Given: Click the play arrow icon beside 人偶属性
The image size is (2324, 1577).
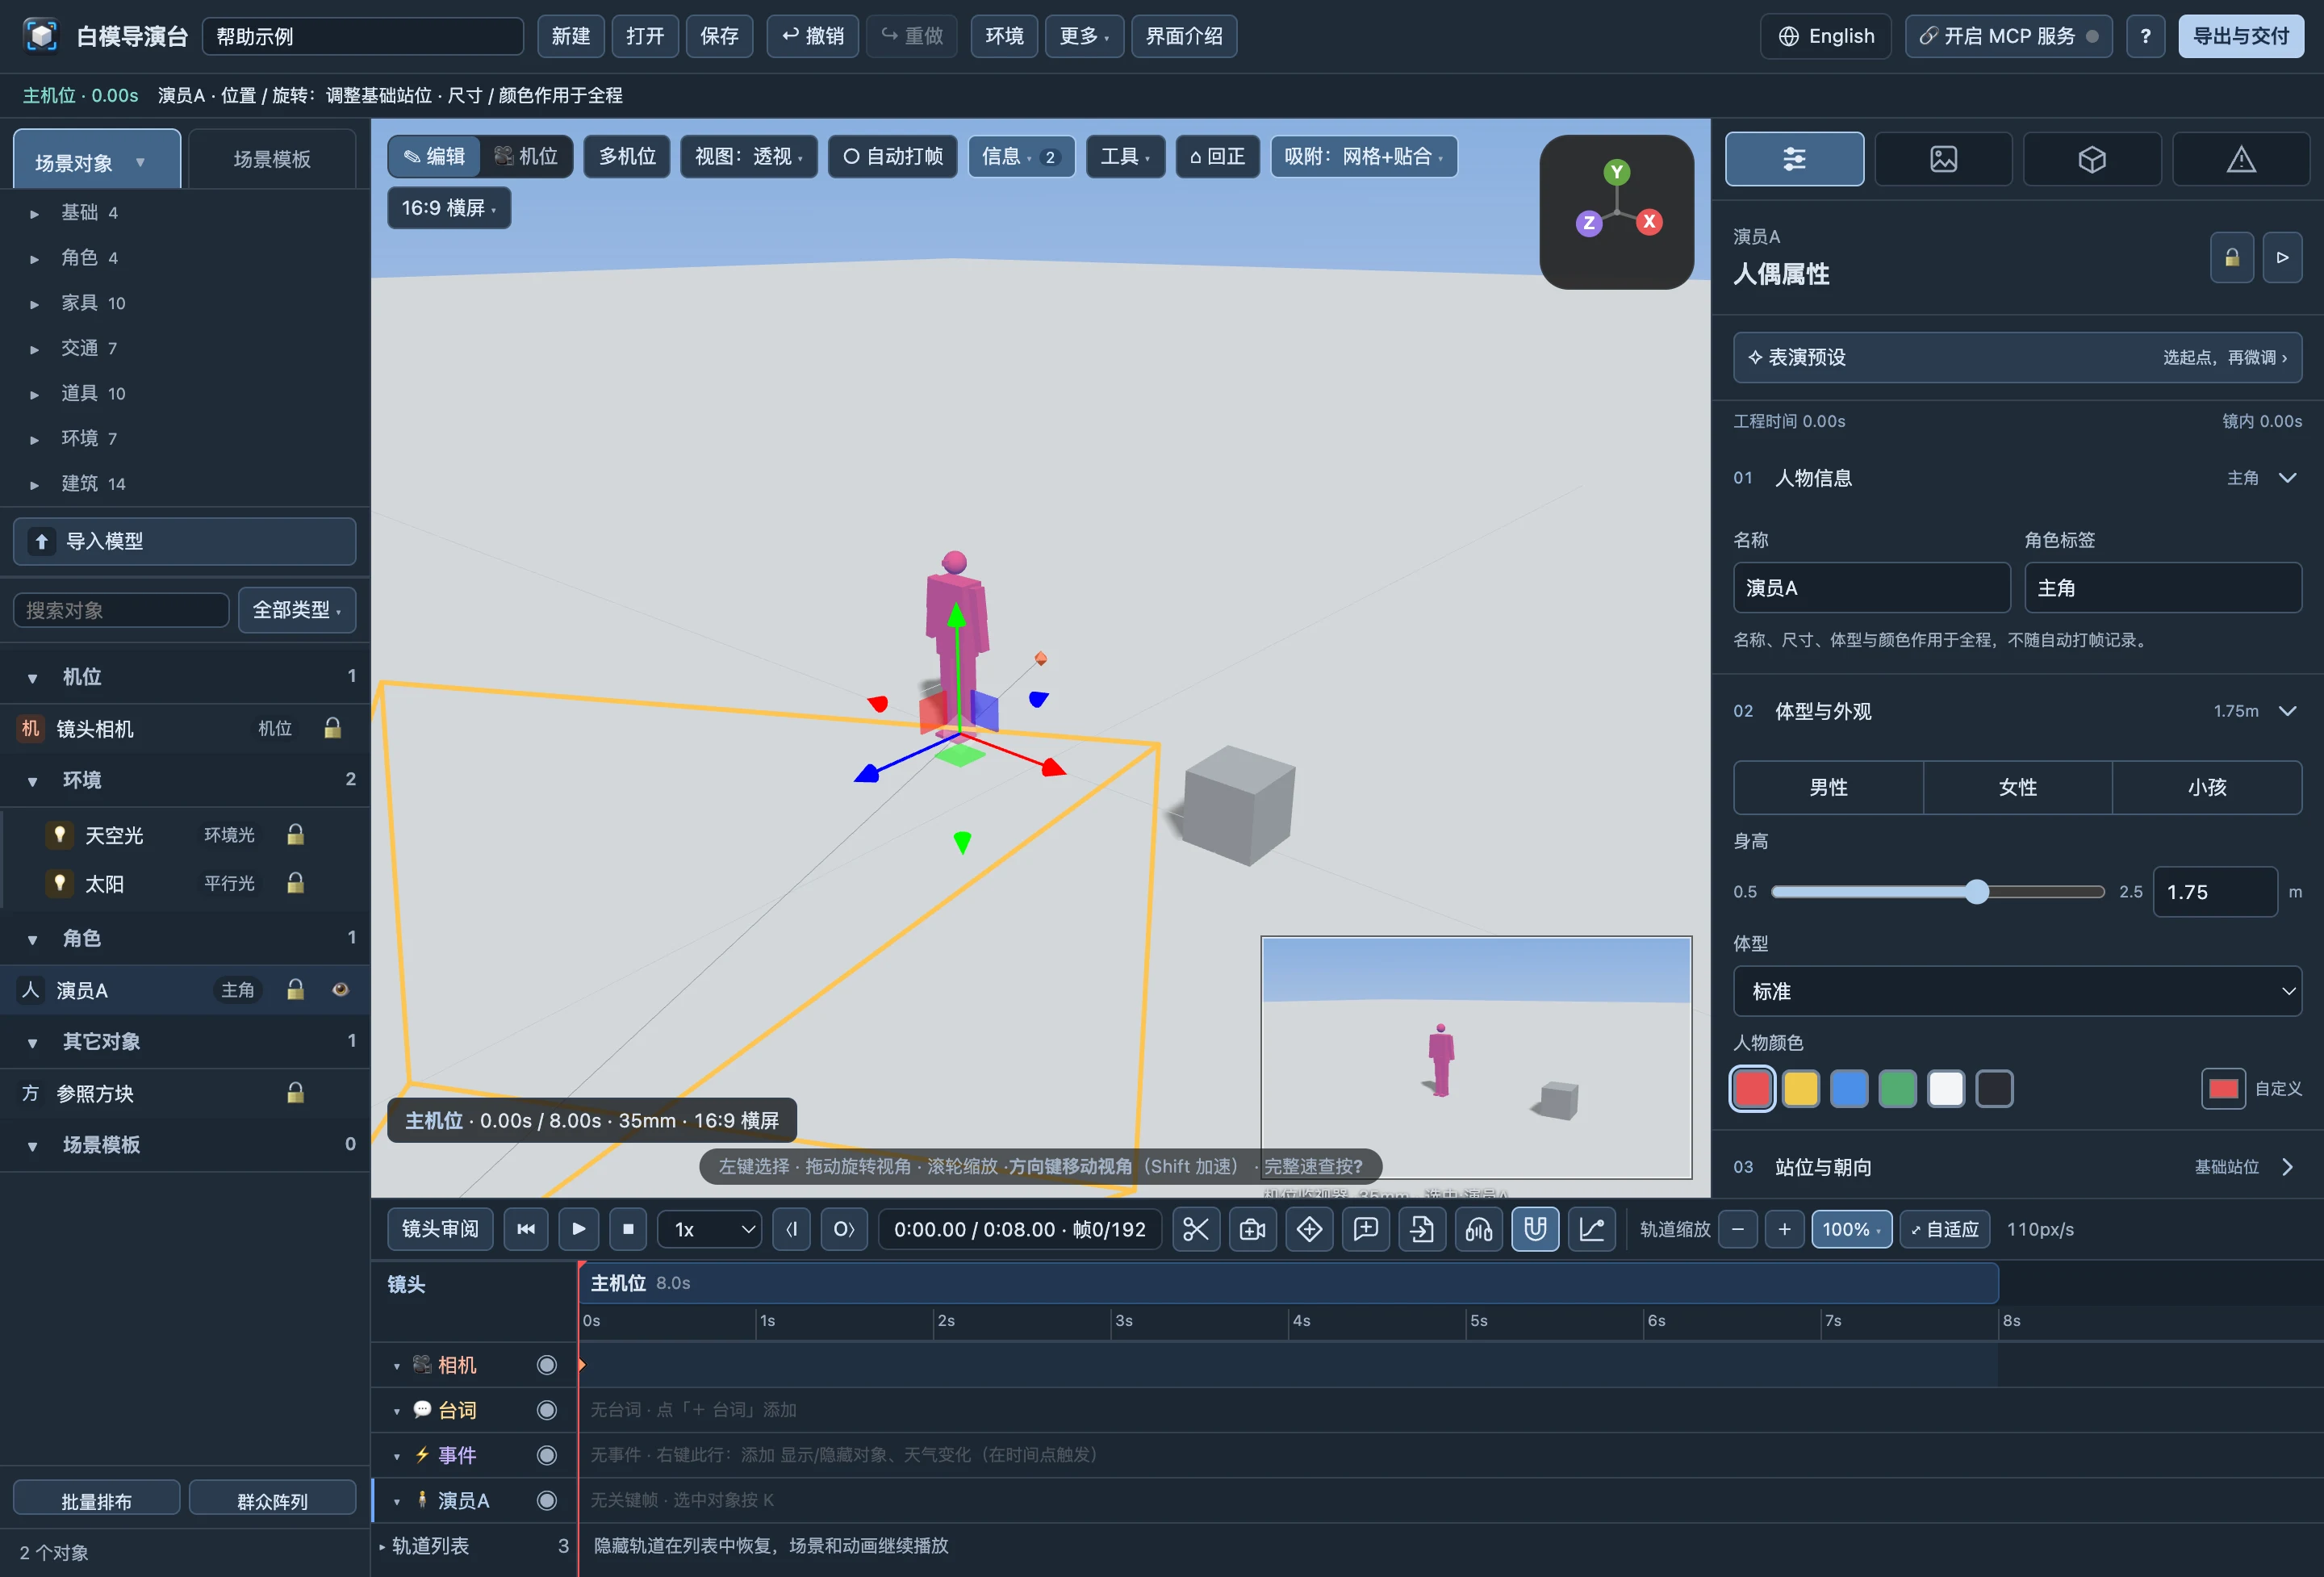Looking at the screenshot, I should coord(2282,258).
